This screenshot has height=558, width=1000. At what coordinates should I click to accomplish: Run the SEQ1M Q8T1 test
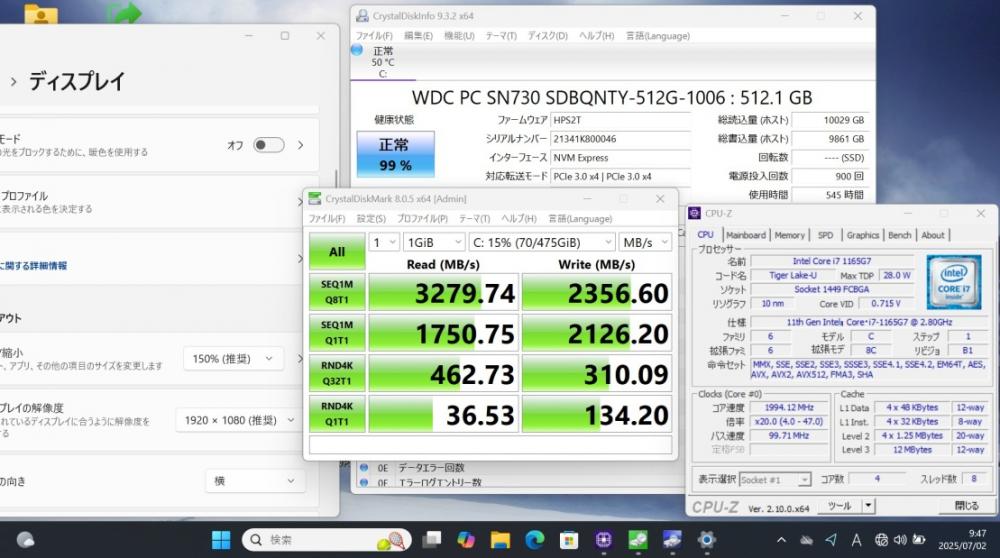click(x=337, y=292)
